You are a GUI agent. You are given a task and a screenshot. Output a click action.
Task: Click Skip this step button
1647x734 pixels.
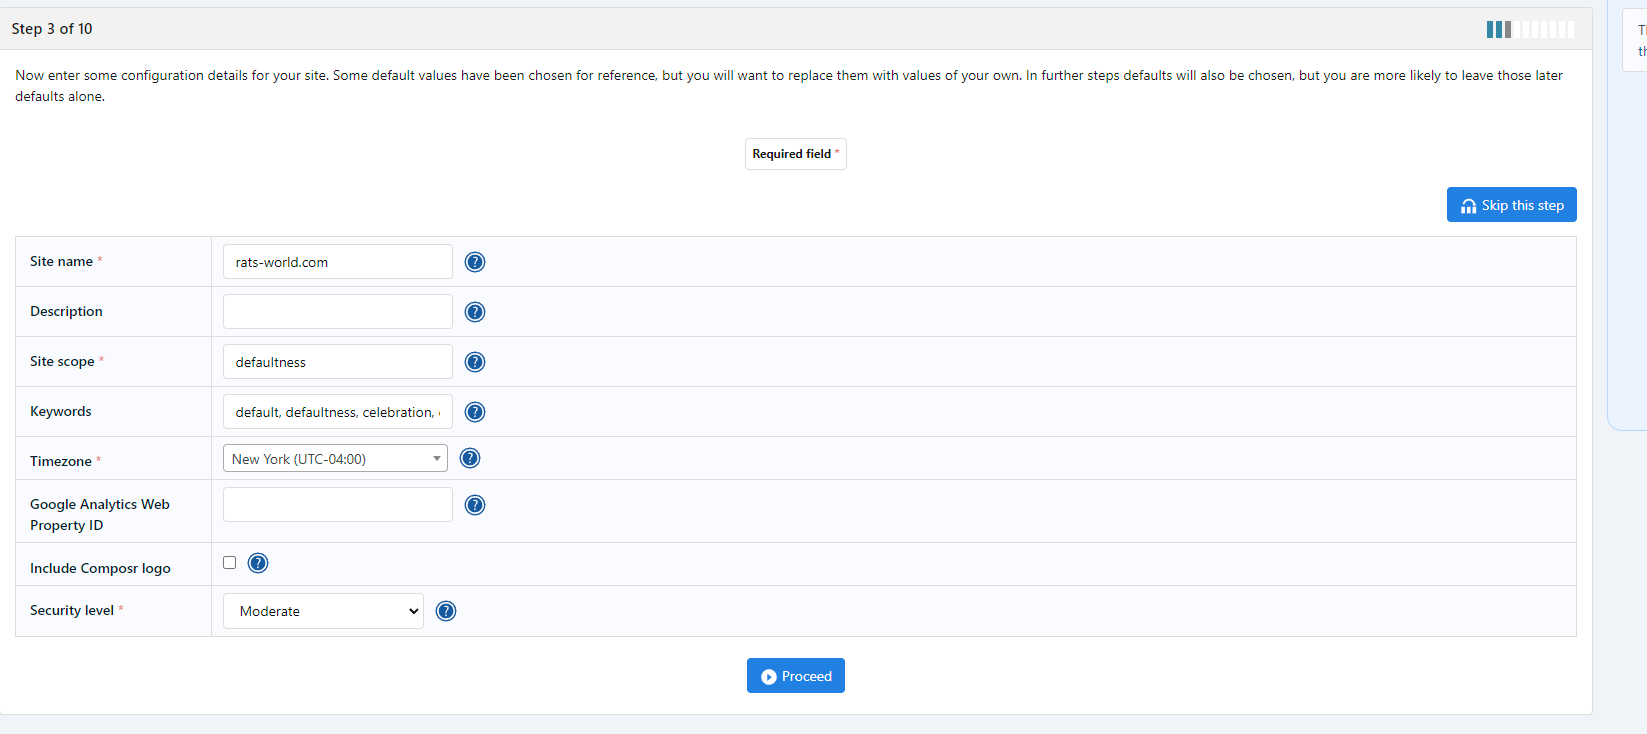click(1511, 205)
